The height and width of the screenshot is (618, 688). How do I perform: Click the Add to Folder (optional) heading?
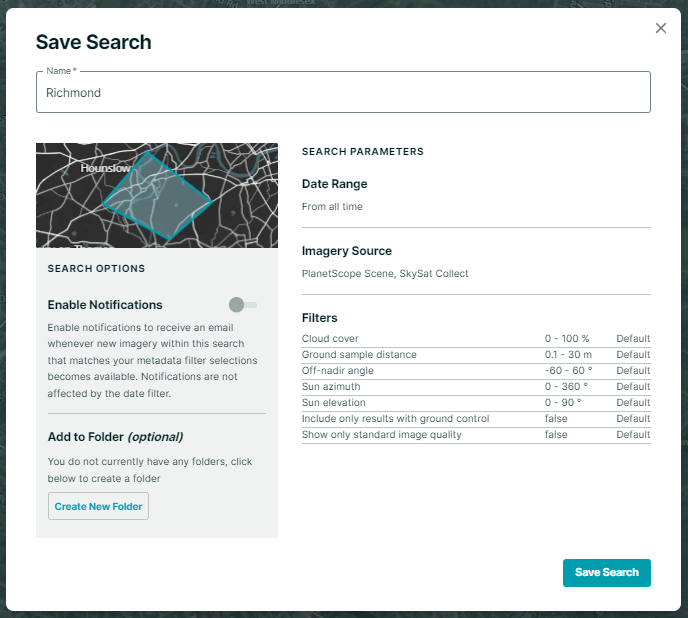tap(115, 437)
